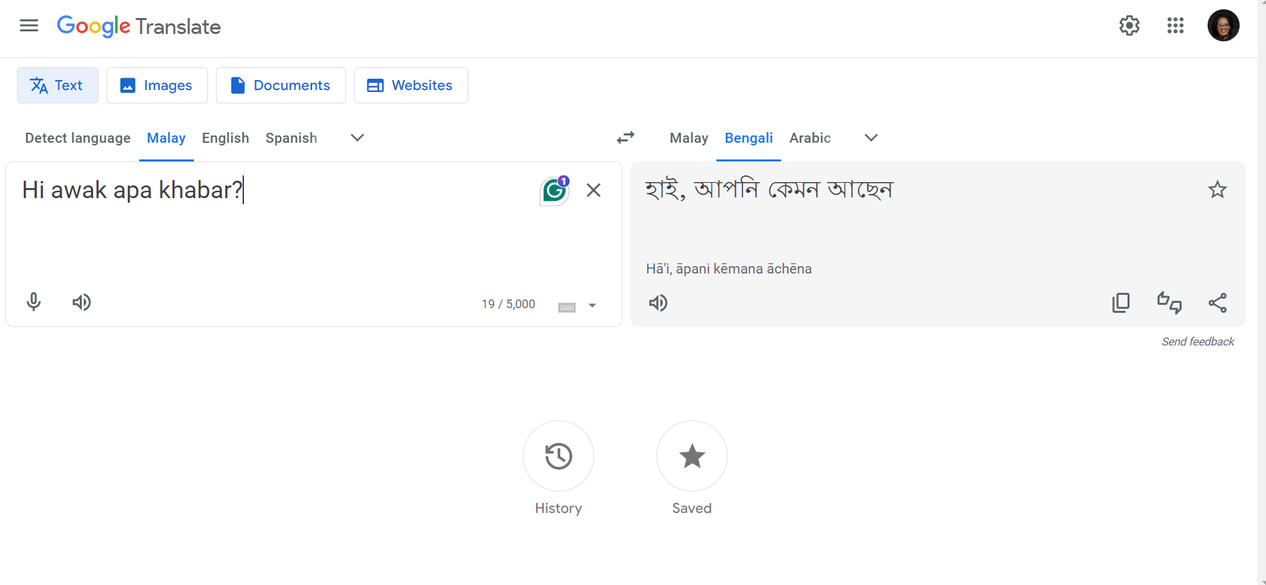Select English as source language
The height and width of the screenshot is (585, 1266).
pos(225,138)
